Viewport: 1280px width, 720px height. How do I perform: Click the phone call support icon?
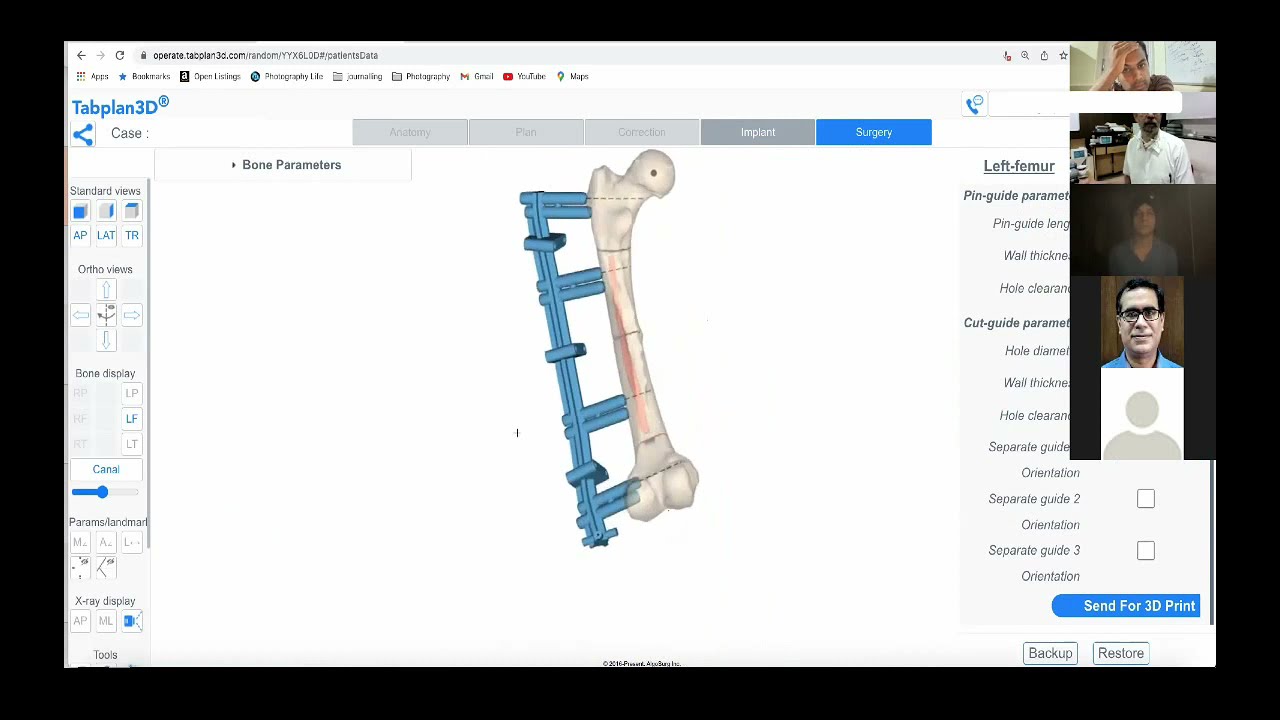coord(974,104)
